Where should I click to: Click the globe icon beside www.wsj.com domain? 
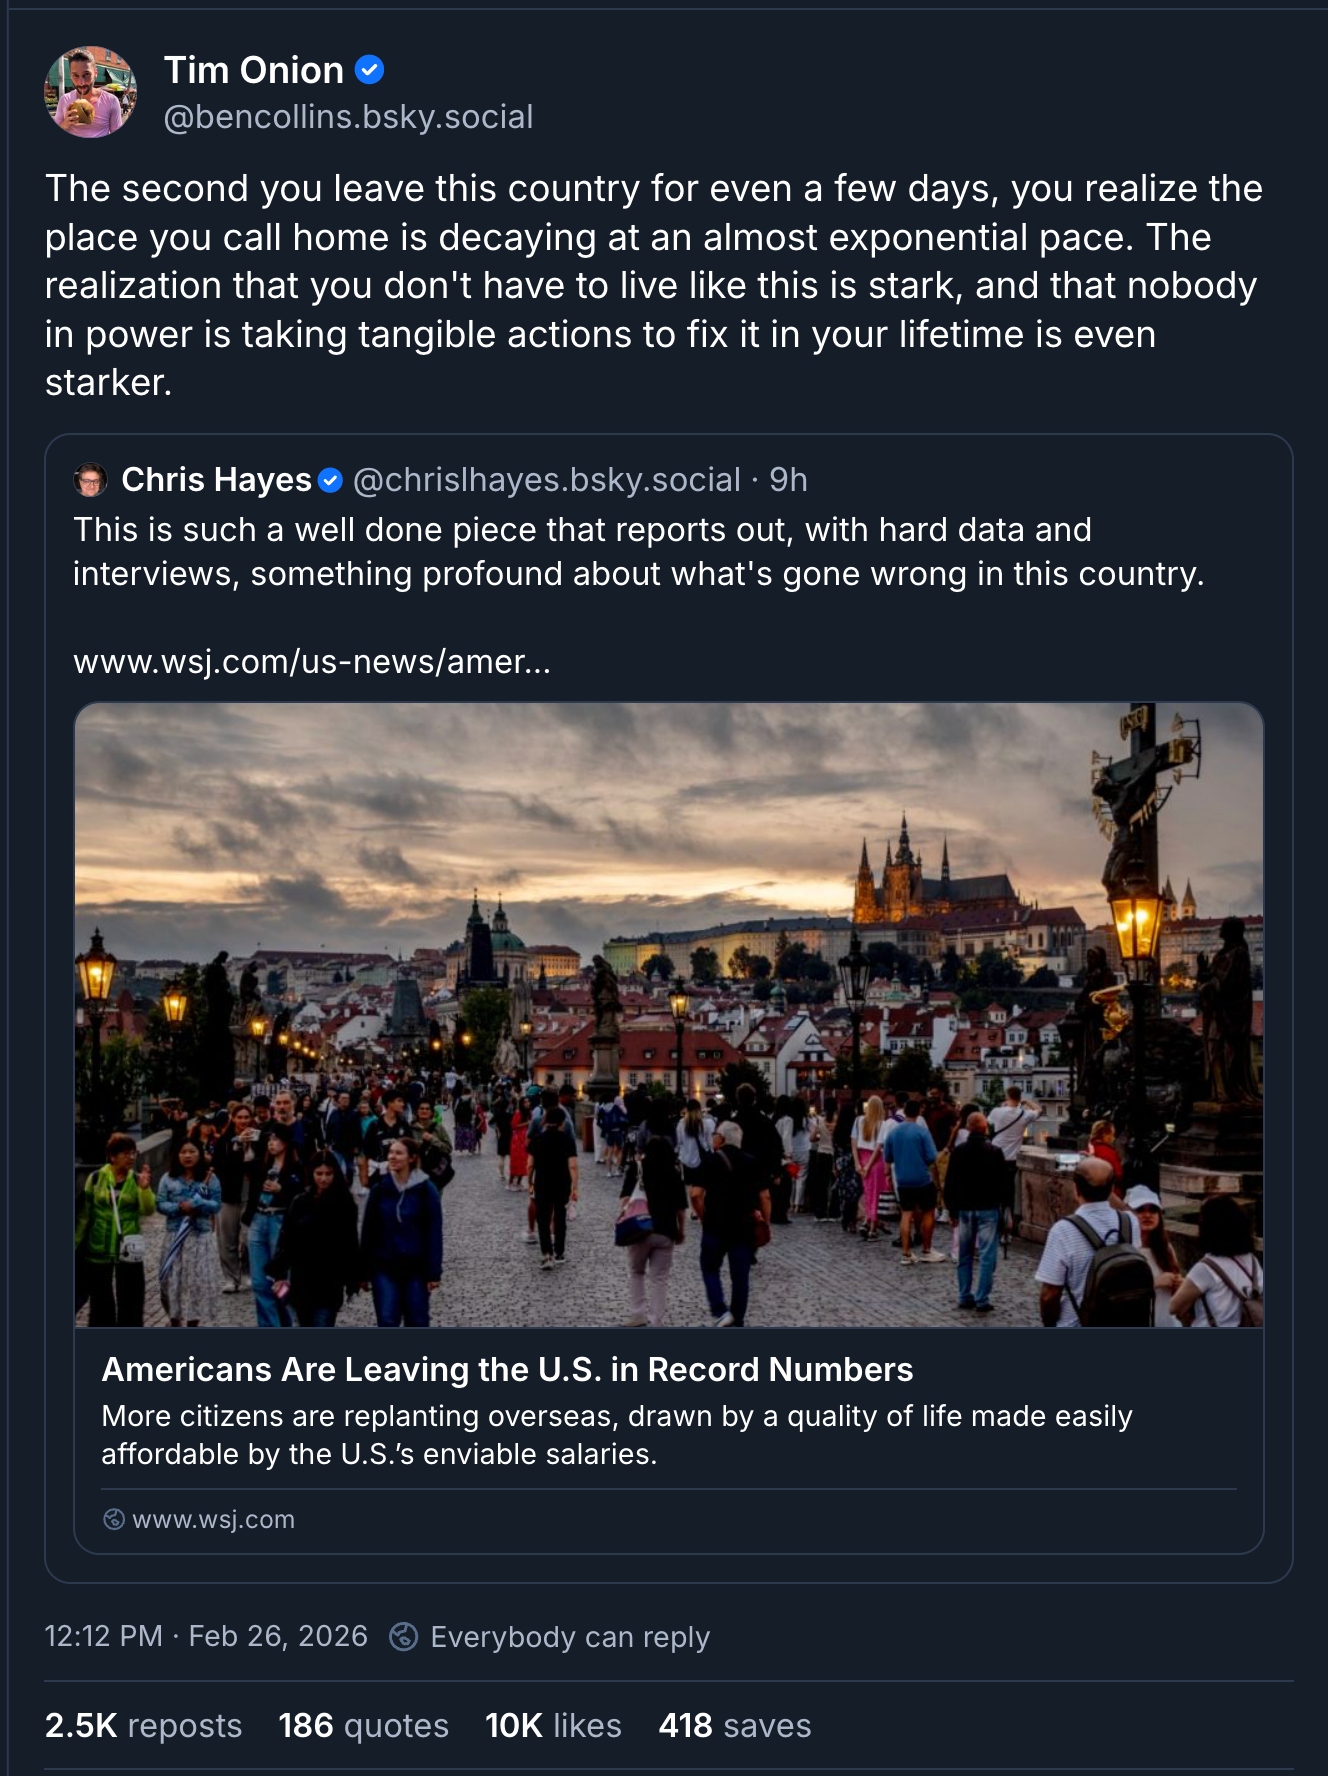click(114, 1519)
